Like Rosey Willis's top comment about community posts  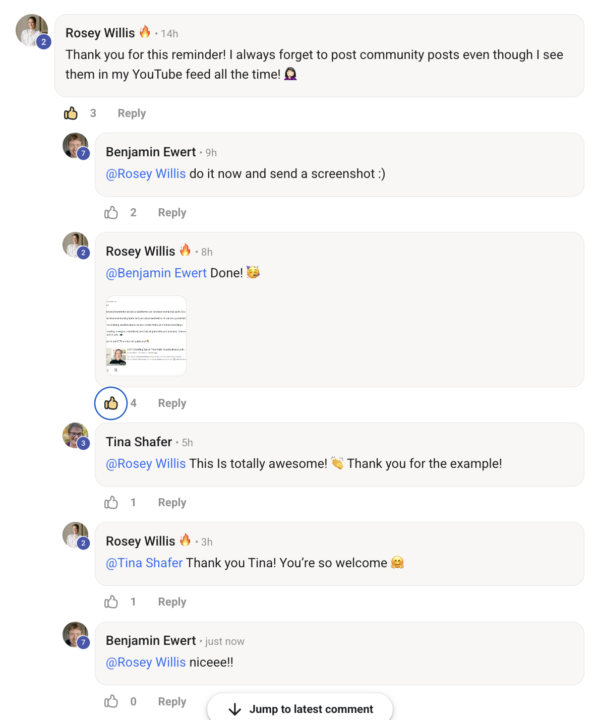[71, 113]
